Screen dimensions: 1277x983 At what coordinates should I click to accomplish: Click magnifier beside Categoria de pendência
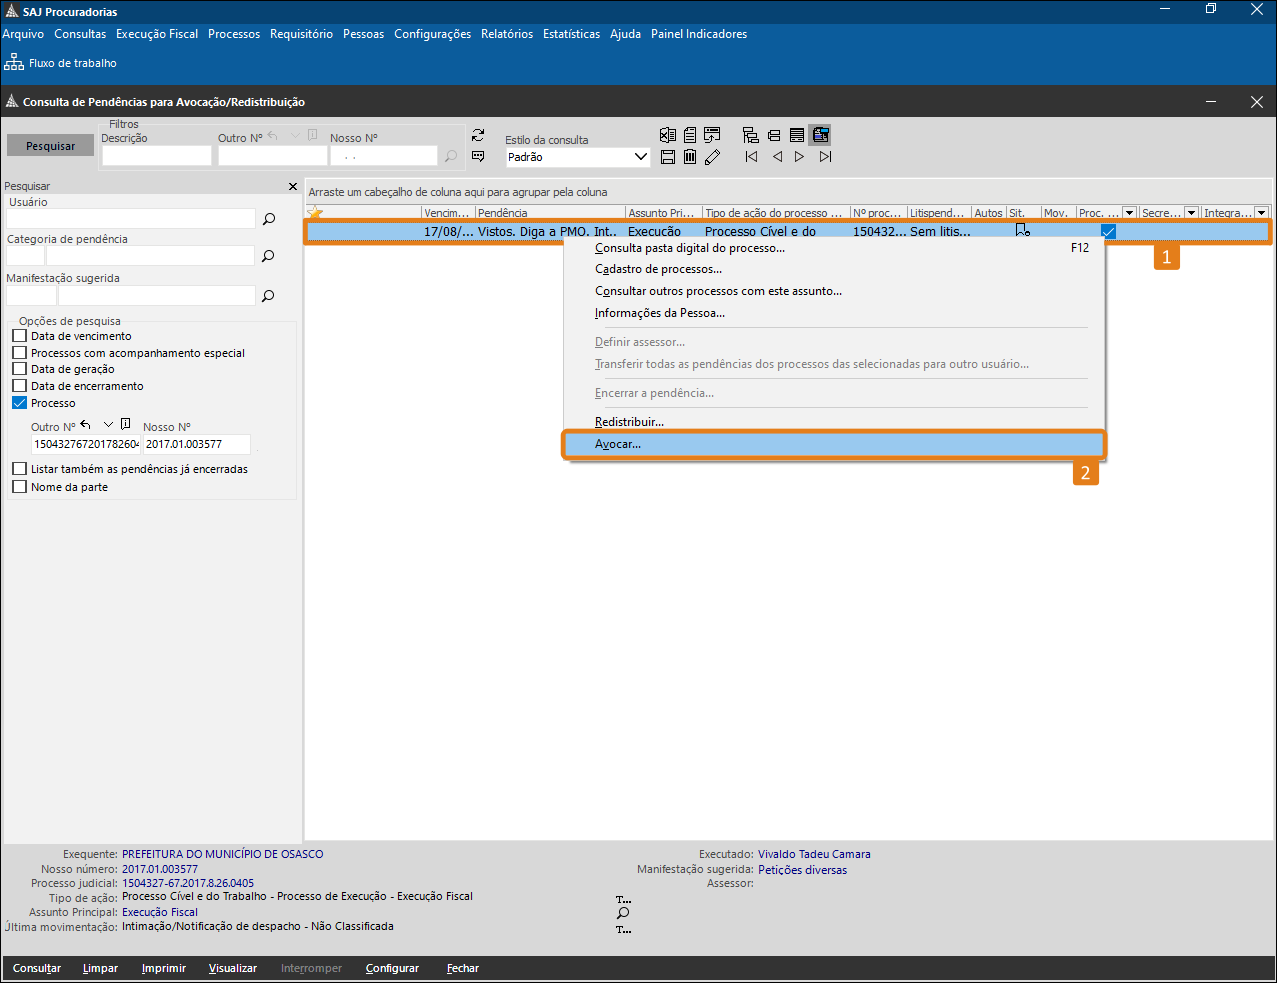click(268, 256)
